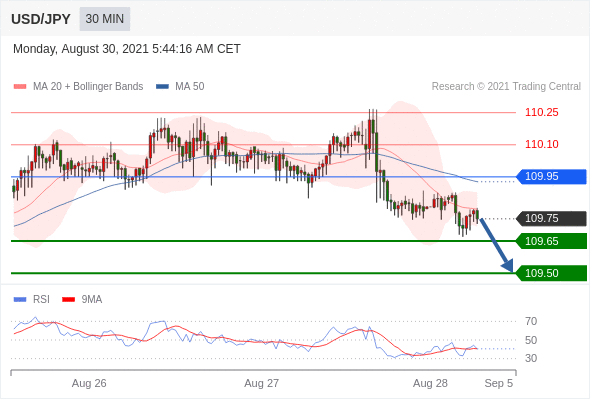Click the MA 50 legend label
This screenshot has height=400, width=590.
coord(190,87)
